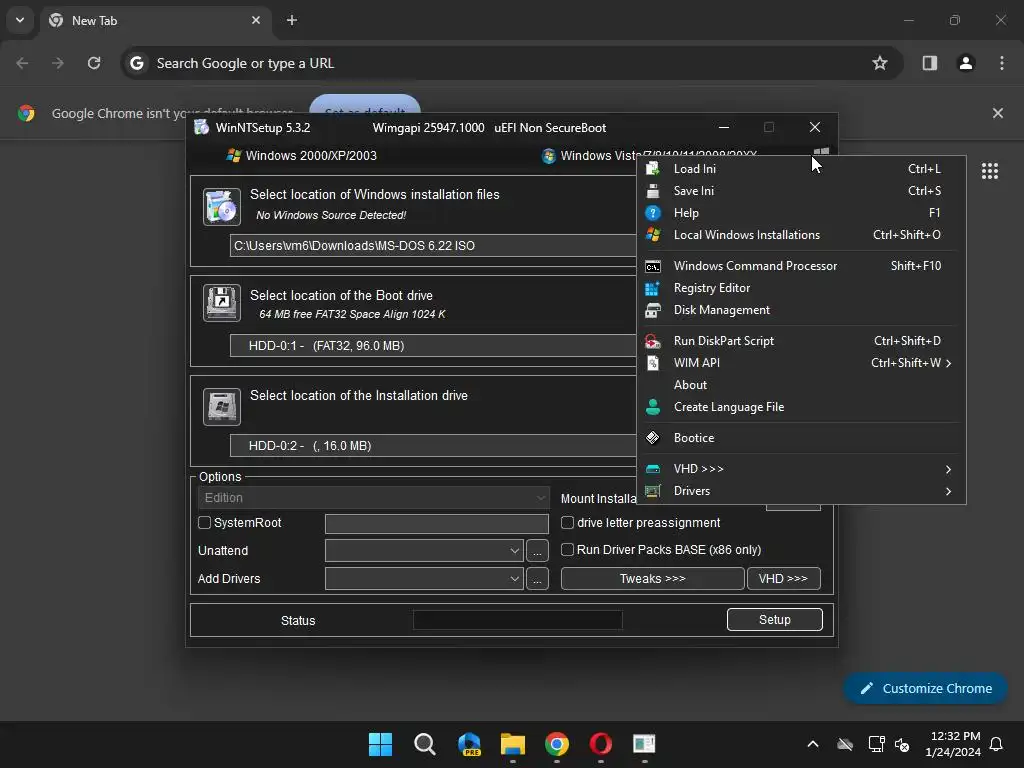This screenshot has height=768, width=1024.
Task: Expand the VHD >>> submenu arrow
Action: pyautogui.click(x=948, y=470)
